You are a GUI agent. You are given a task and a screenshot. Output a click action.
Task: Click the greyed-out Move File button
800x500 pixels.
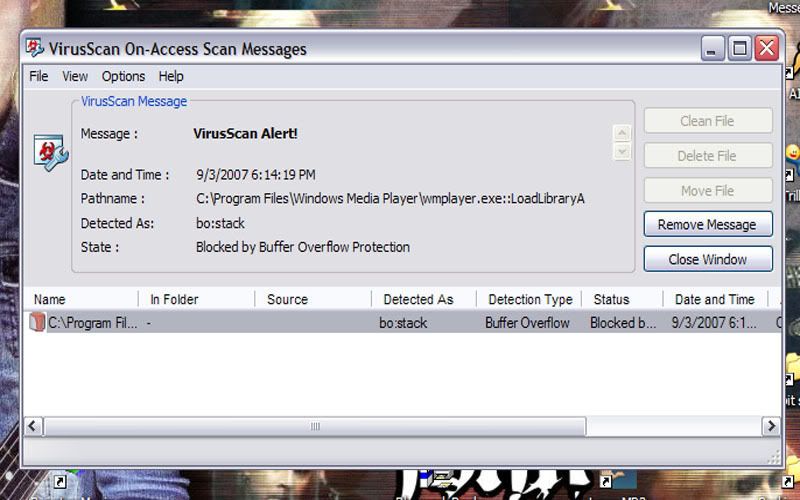pos(708,190)
